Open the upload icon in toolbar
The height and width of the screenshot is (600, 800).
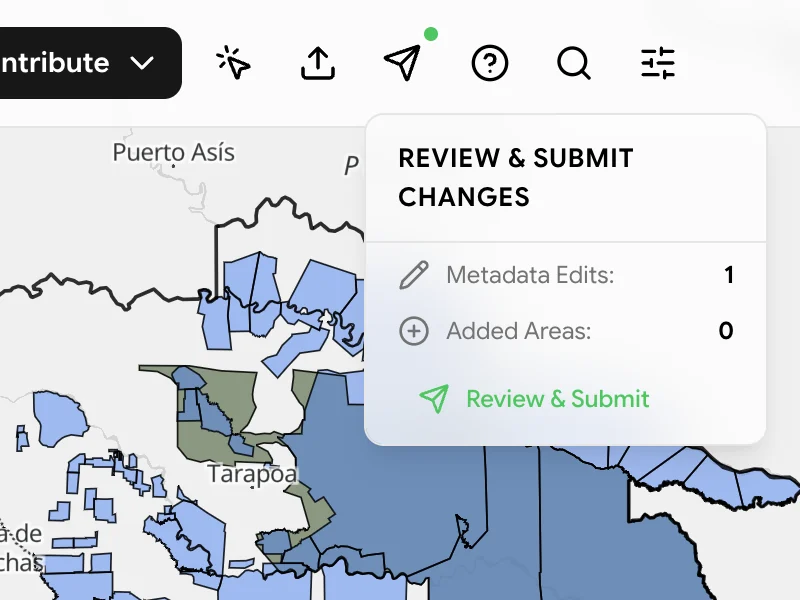pyautogui.click(x=318, y=63)
